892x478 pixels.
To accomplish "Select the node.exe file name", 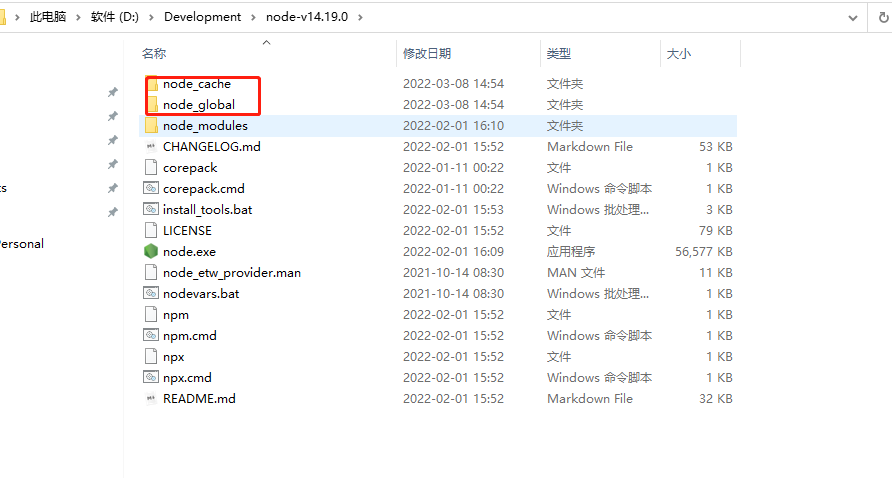I will point(189,252).
